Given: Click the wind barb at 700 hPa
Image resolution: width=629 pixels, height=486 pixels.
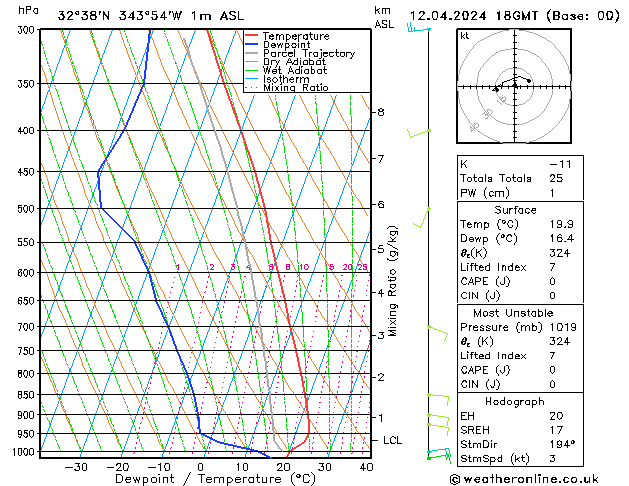Looking at the screenshot, I should click(x=438, y=333).
